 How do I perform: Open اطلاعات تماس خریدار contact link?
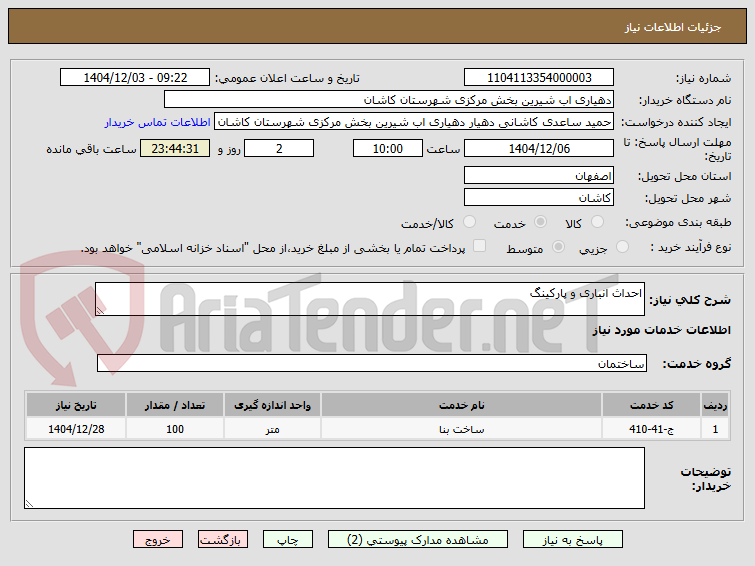pos(157,122)
